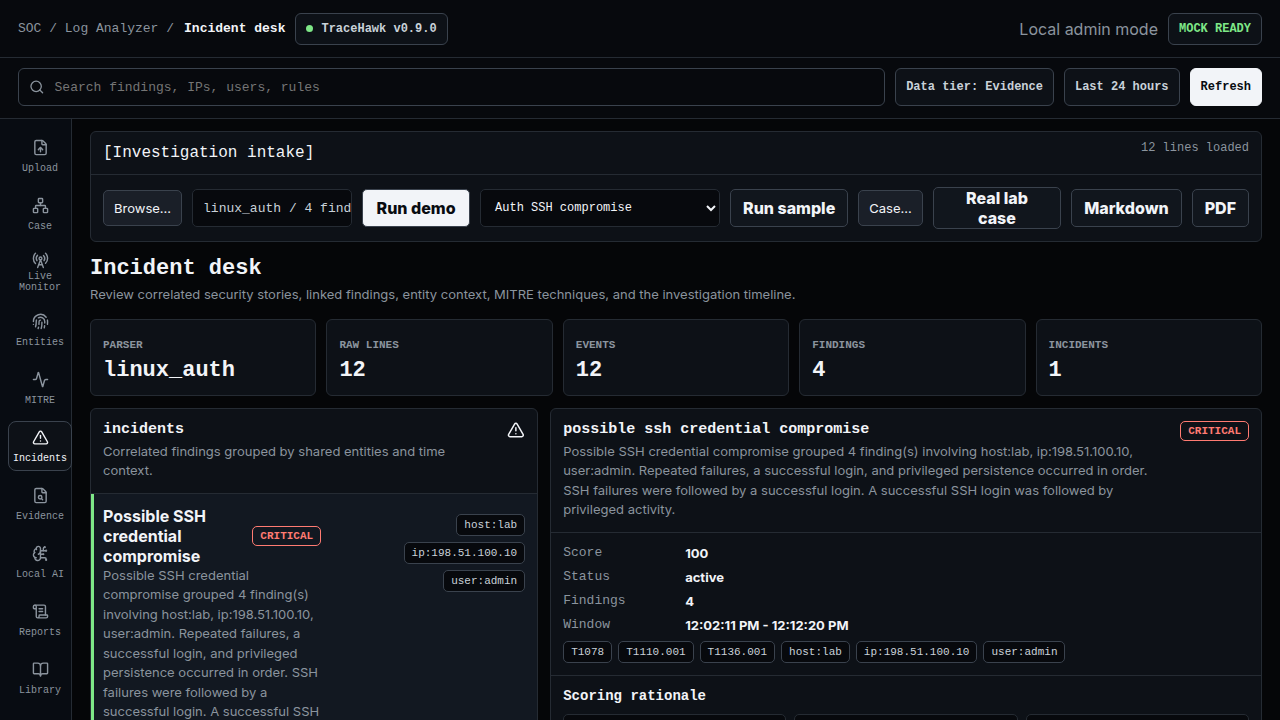Click the host:lab tag in detail panel

tap(816, 652)
